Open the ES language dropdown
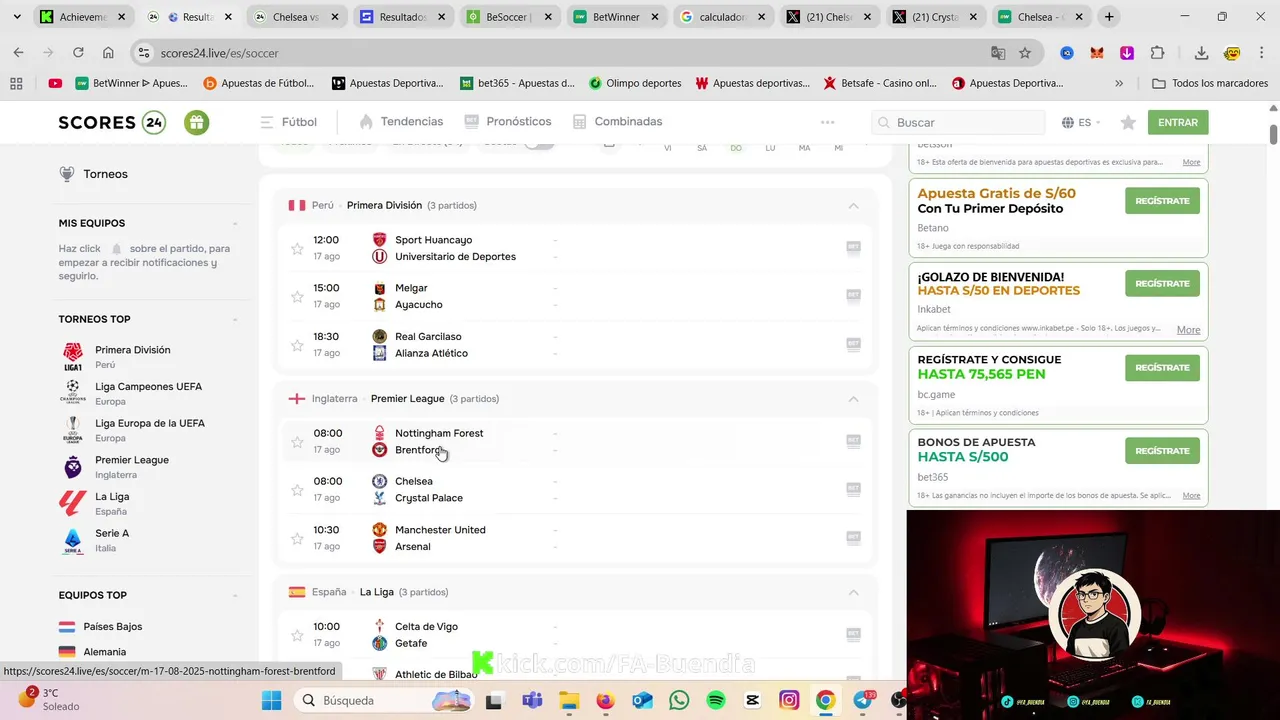The width and height of the screenshot is (1280, 720). tap(1081, 122)
